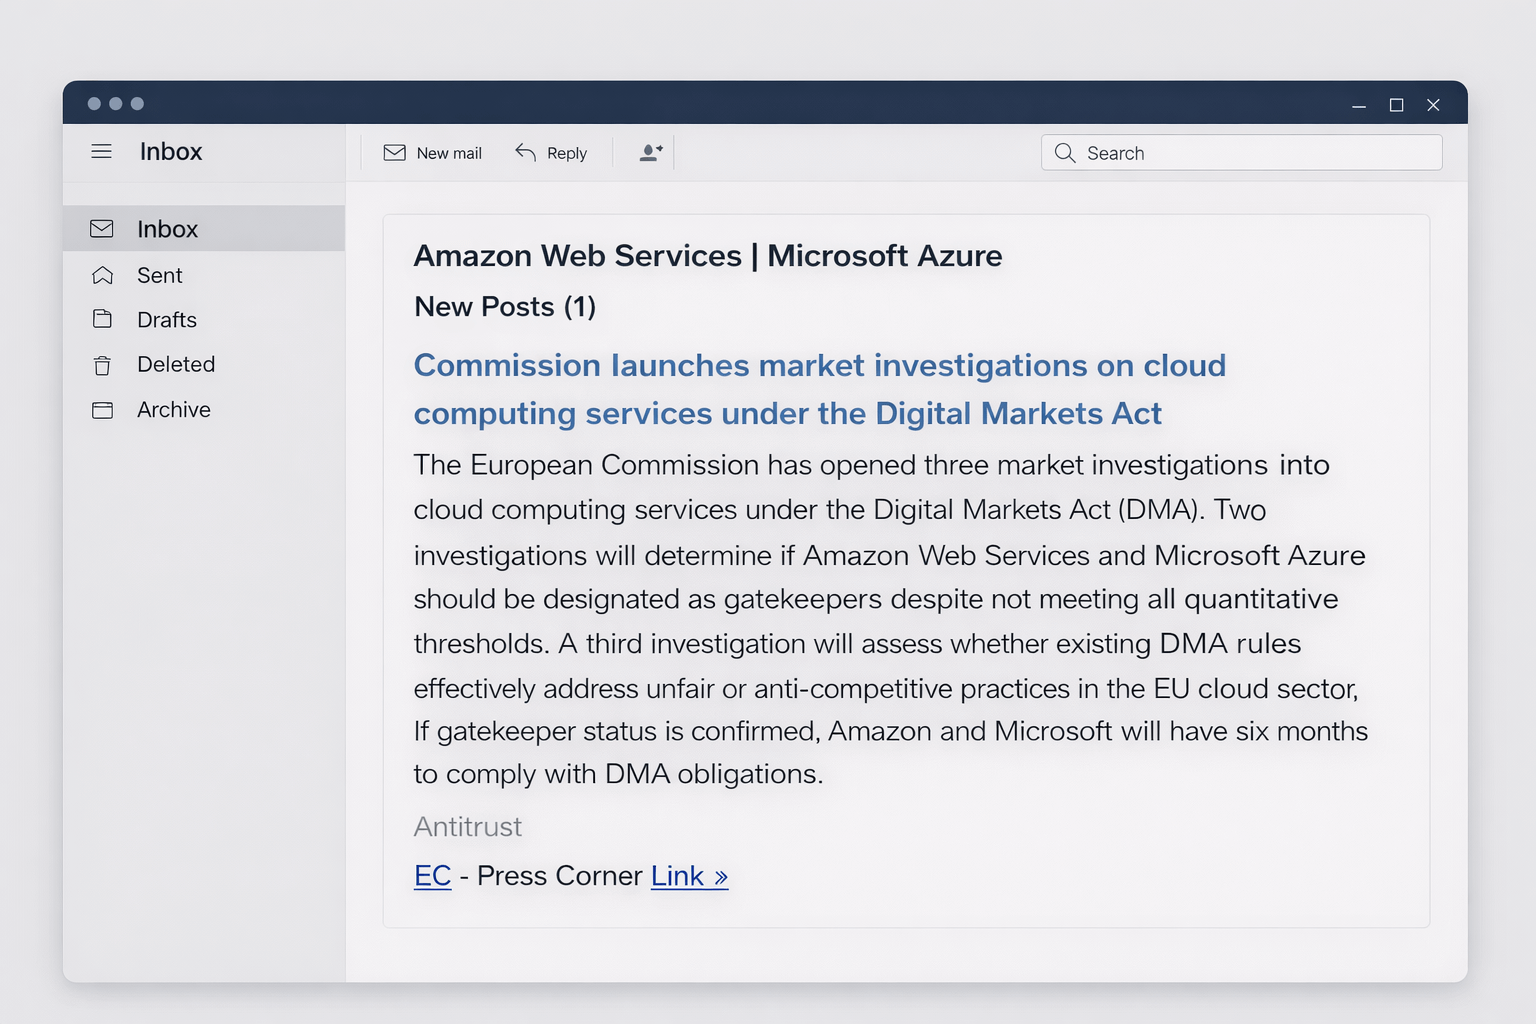Go to the Deleted folder

pyautogui.click(x=176, y=364)
